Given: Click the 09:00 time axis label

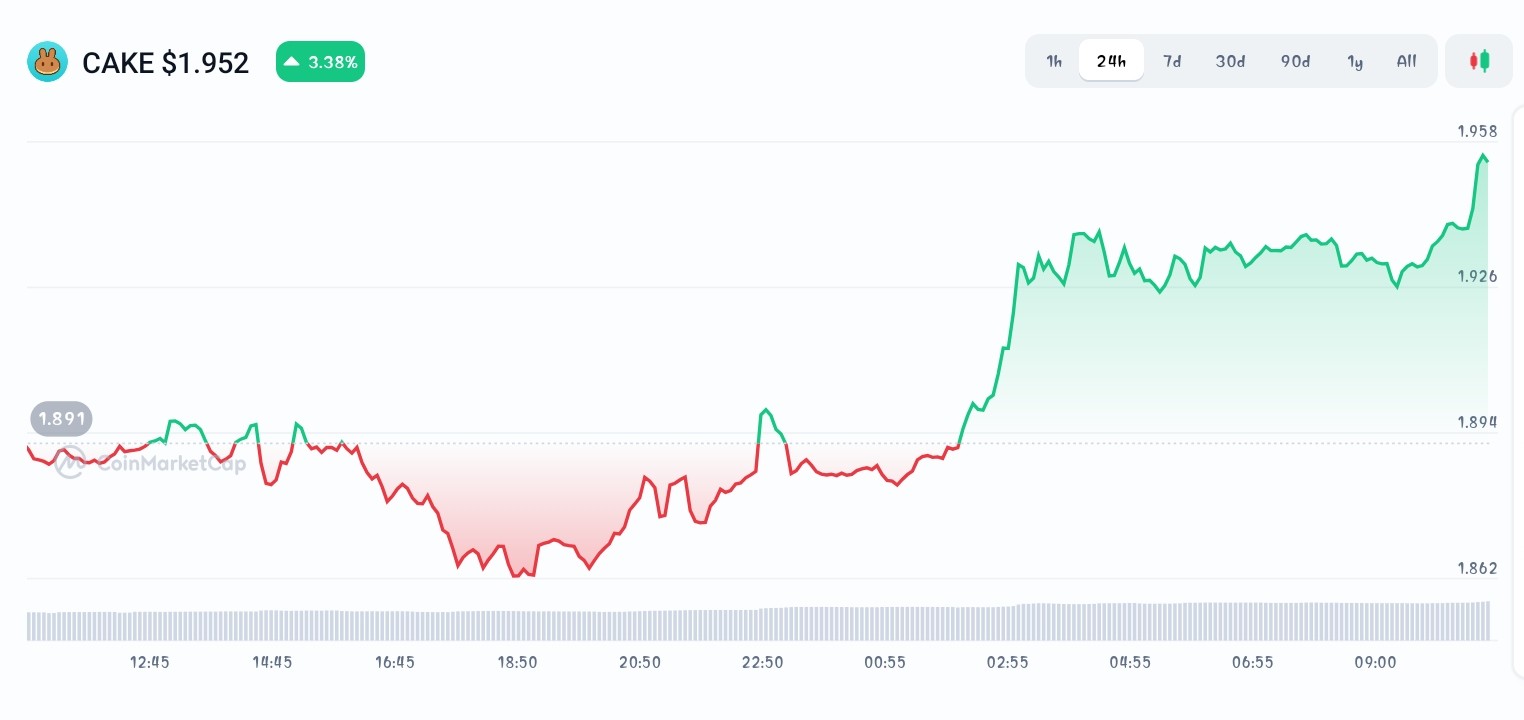Looking at the screenshot, I should (1375, 662).
